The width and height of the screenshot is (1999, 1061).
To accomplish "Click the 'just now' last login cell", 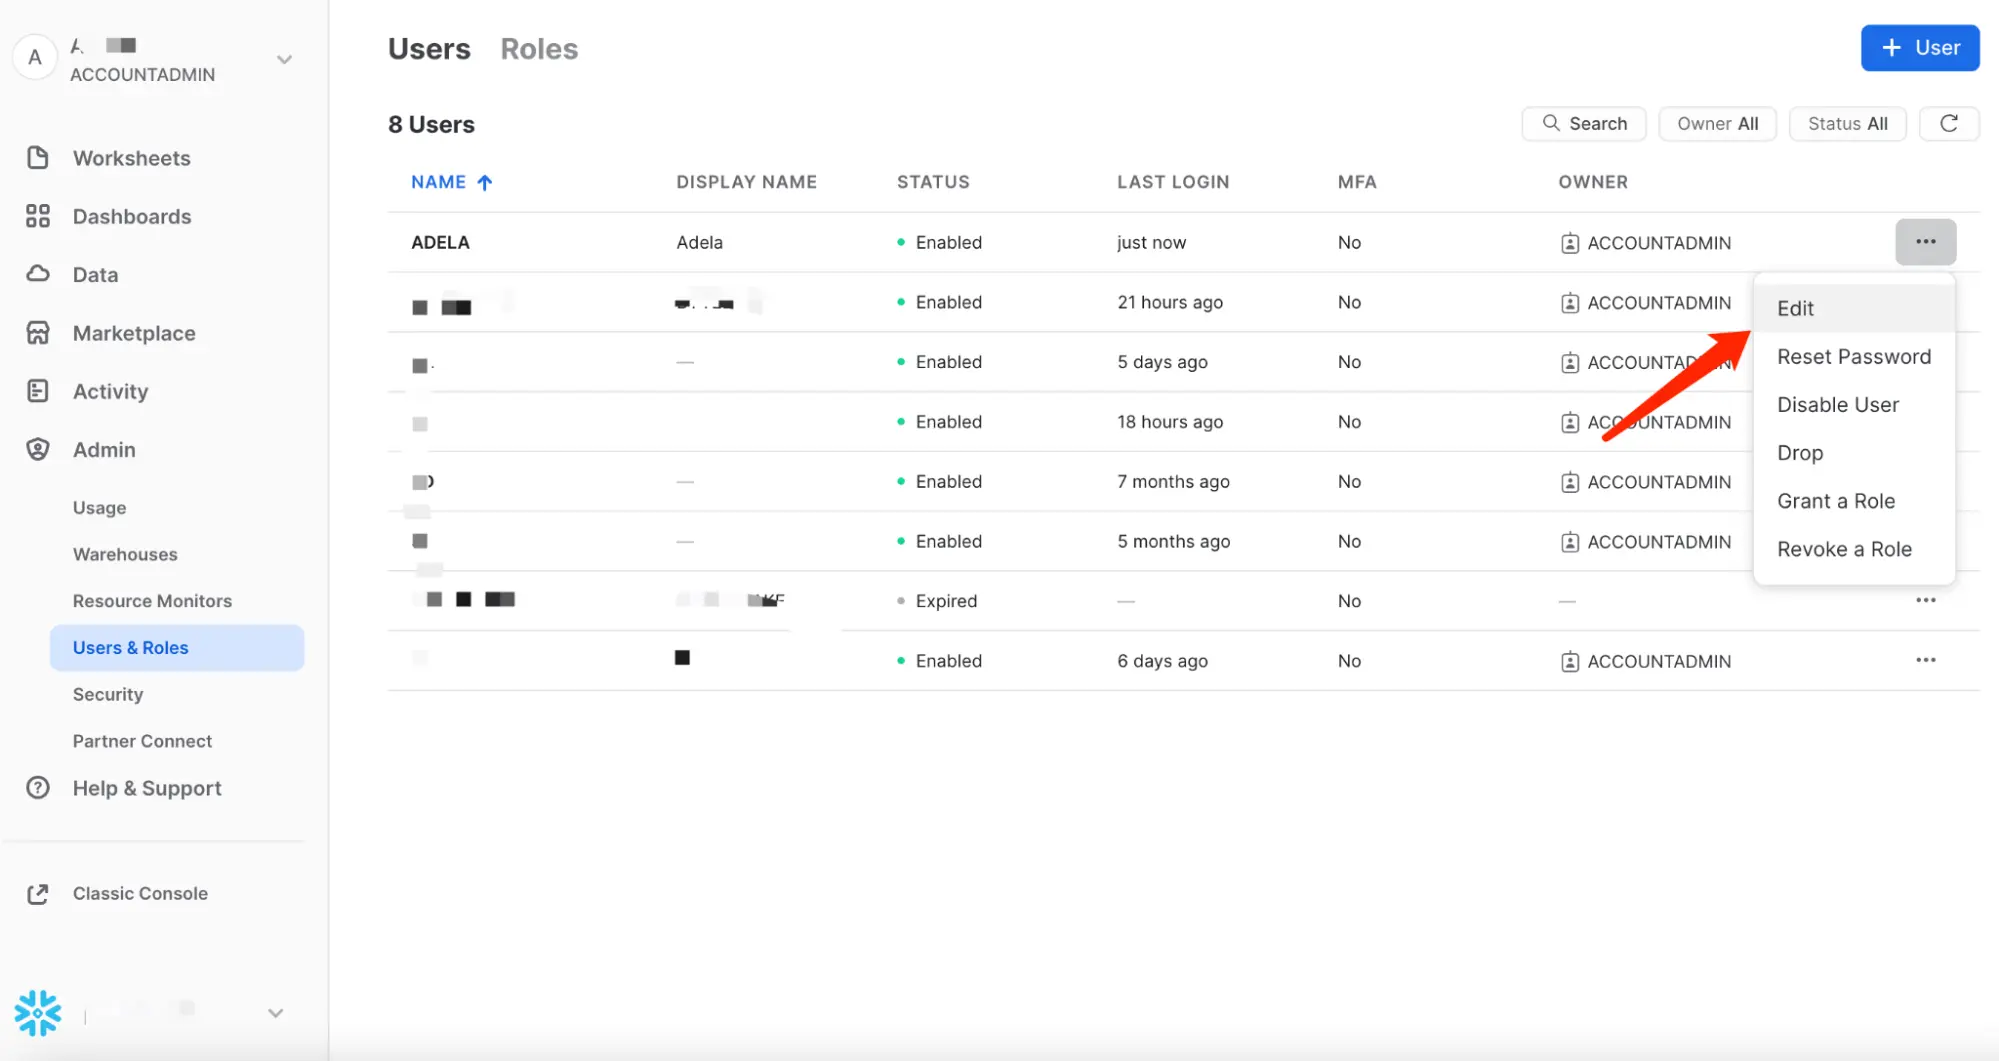I will [1151, 242].
